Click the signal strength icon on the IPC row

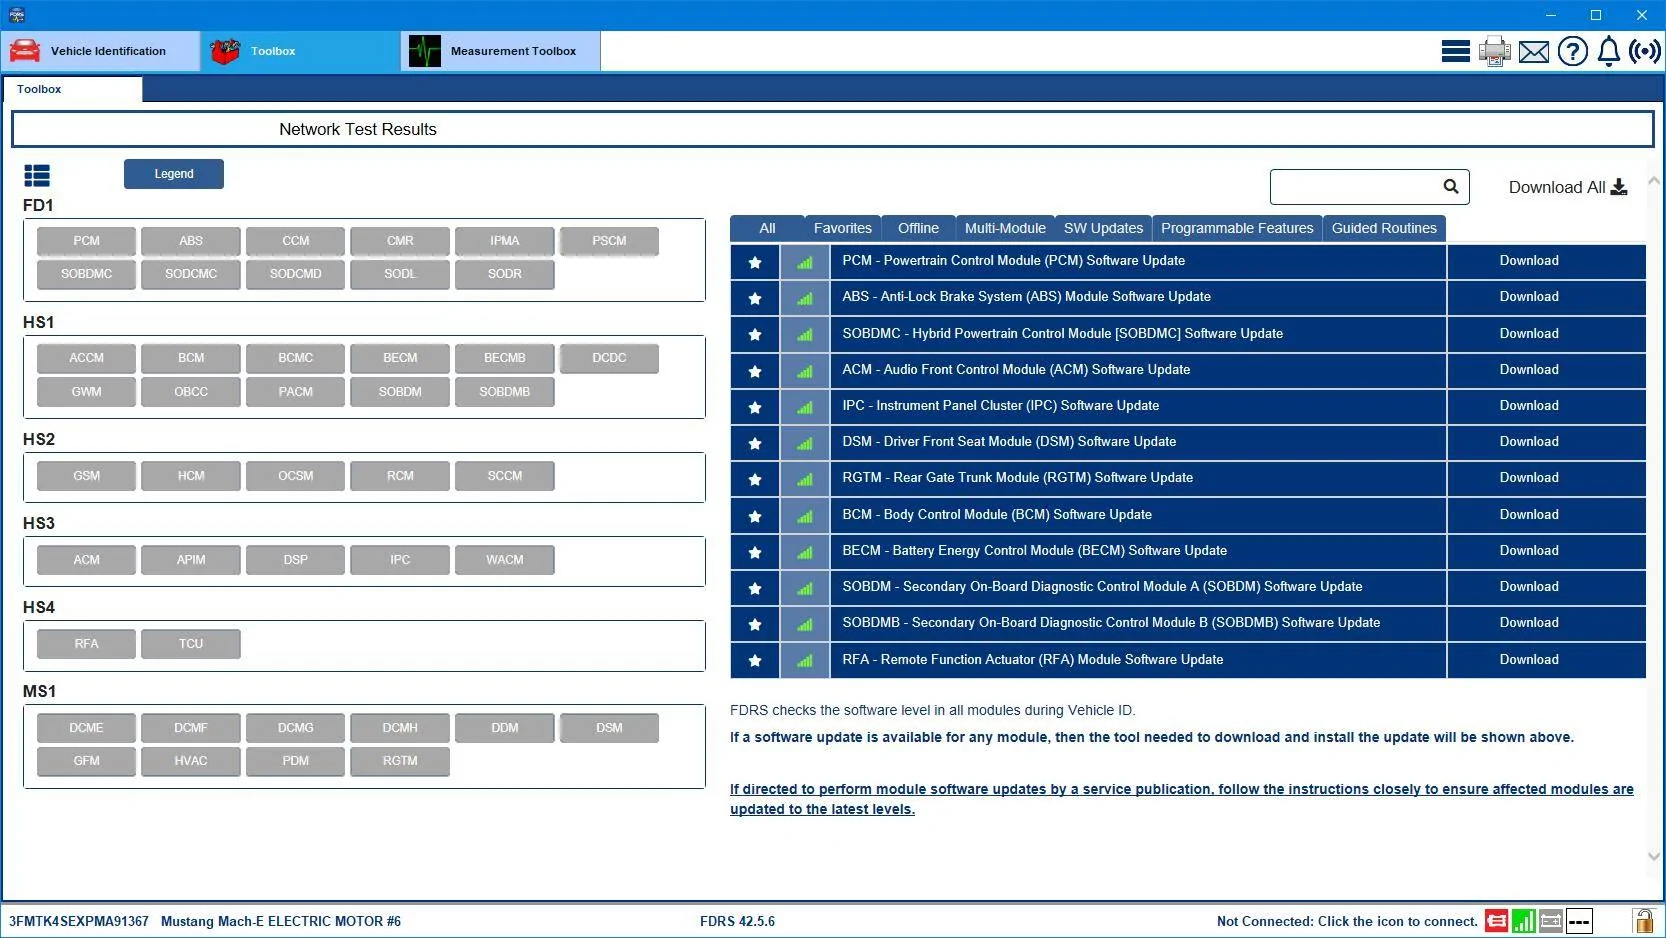[805, 407]
